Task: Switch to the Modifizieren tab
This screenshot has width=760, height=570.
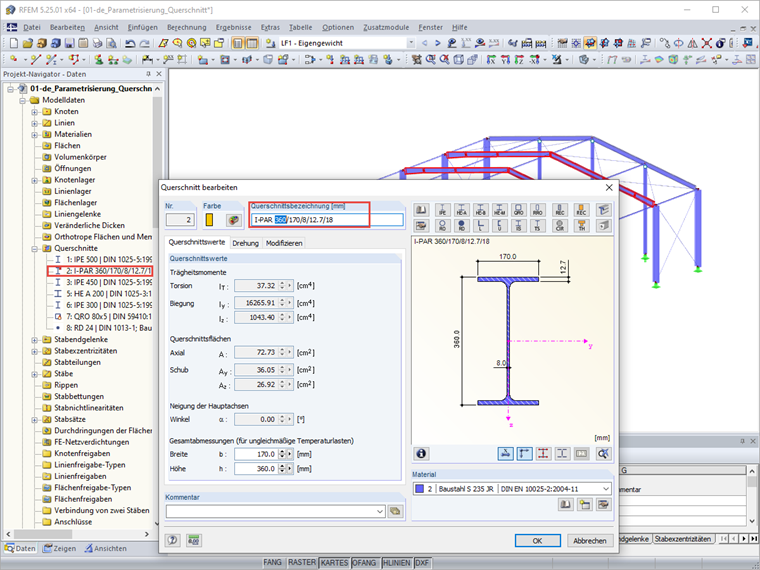Action: [284, 243]
